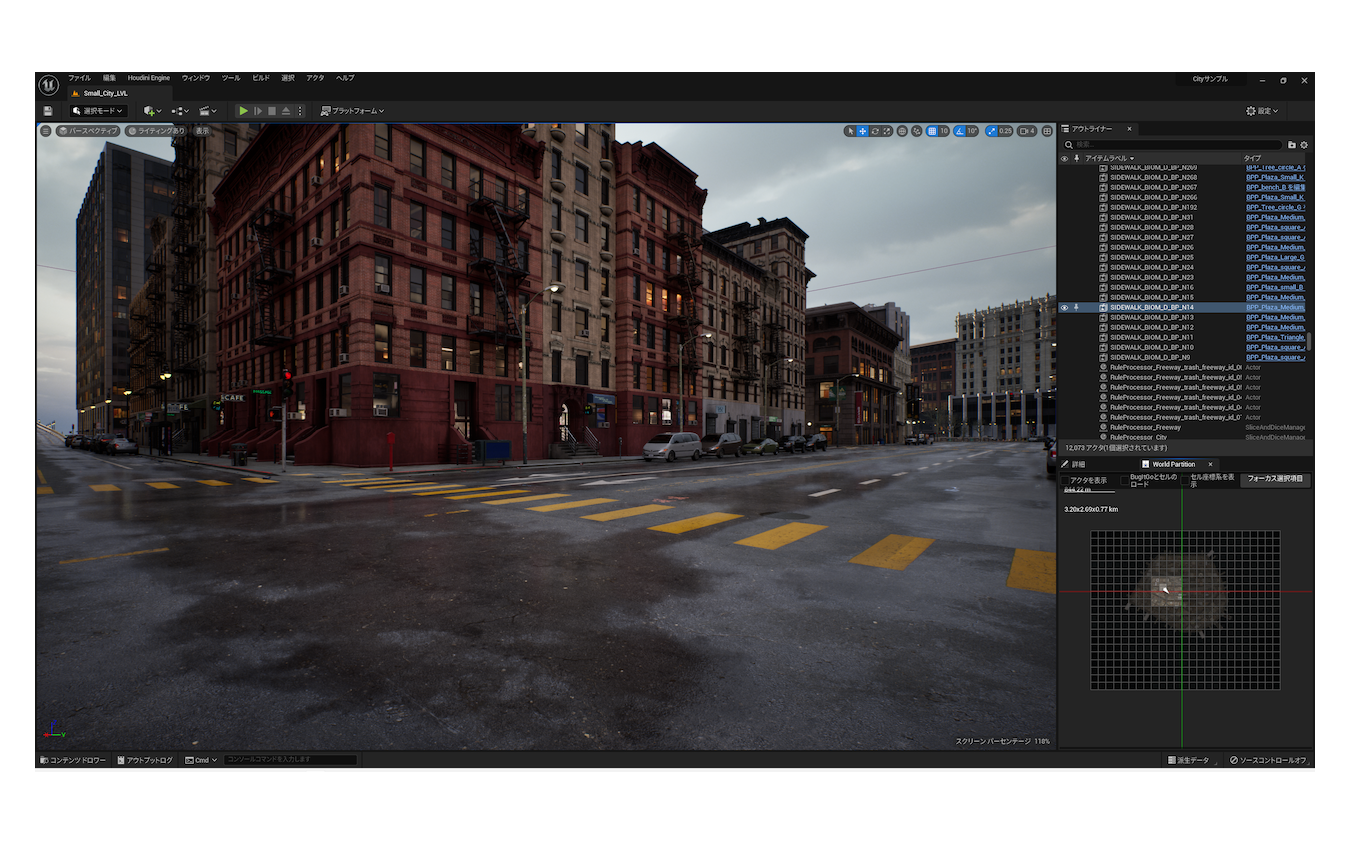This screenshot has height=844, width=1350.
Task: Select RuleProcessor_Freeway in the Outliner
Action: tap(1145, 427)
